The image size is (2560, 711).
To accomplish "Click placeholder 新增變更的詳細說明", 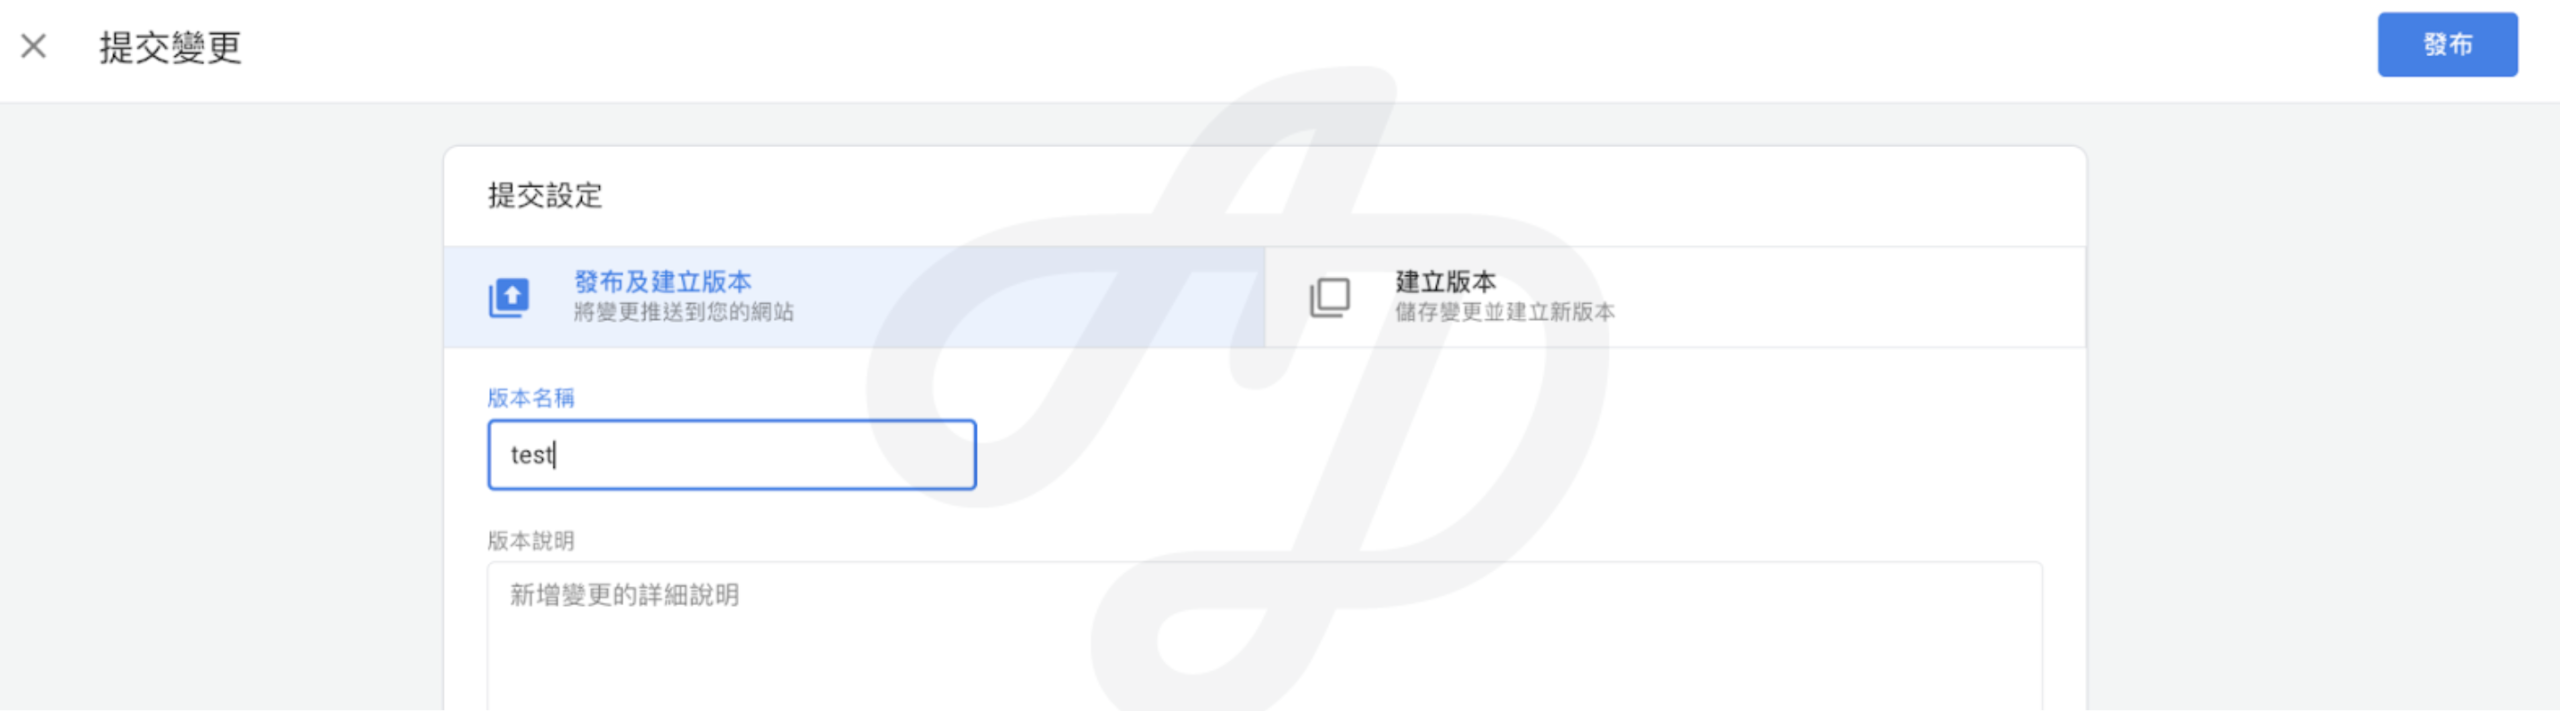I will point(625,595).
